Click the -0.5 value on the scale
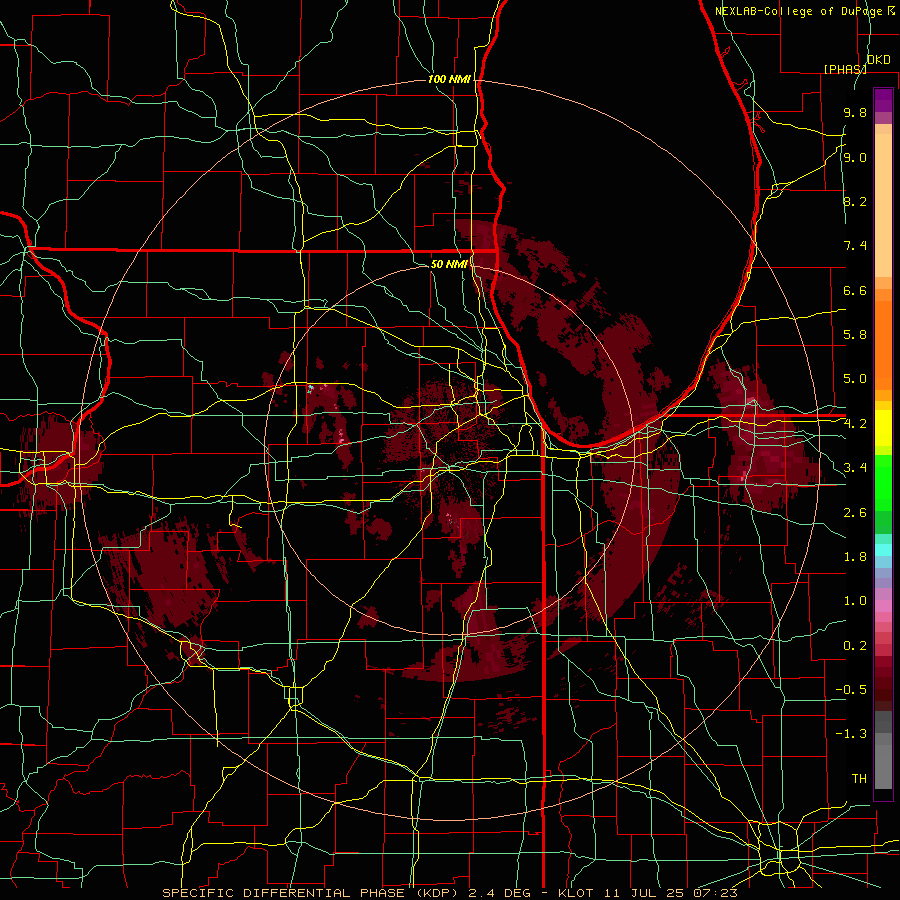Screen dimensions: 900x900 pyautogui.click(x=851, y=690)
